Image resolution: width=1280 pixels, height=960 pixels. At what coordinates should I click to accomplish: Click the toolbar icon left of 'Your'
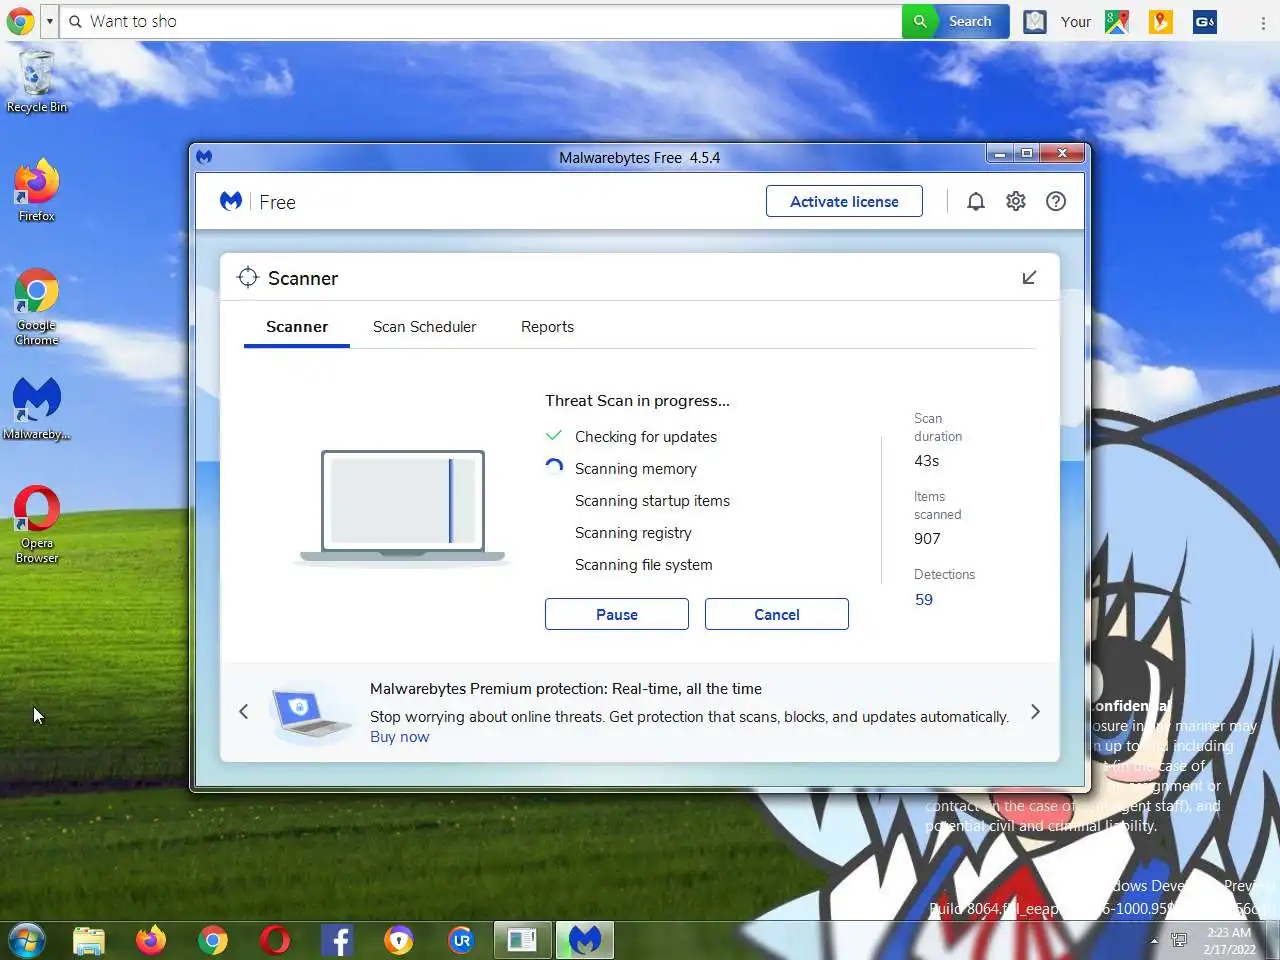point(1035,21)
